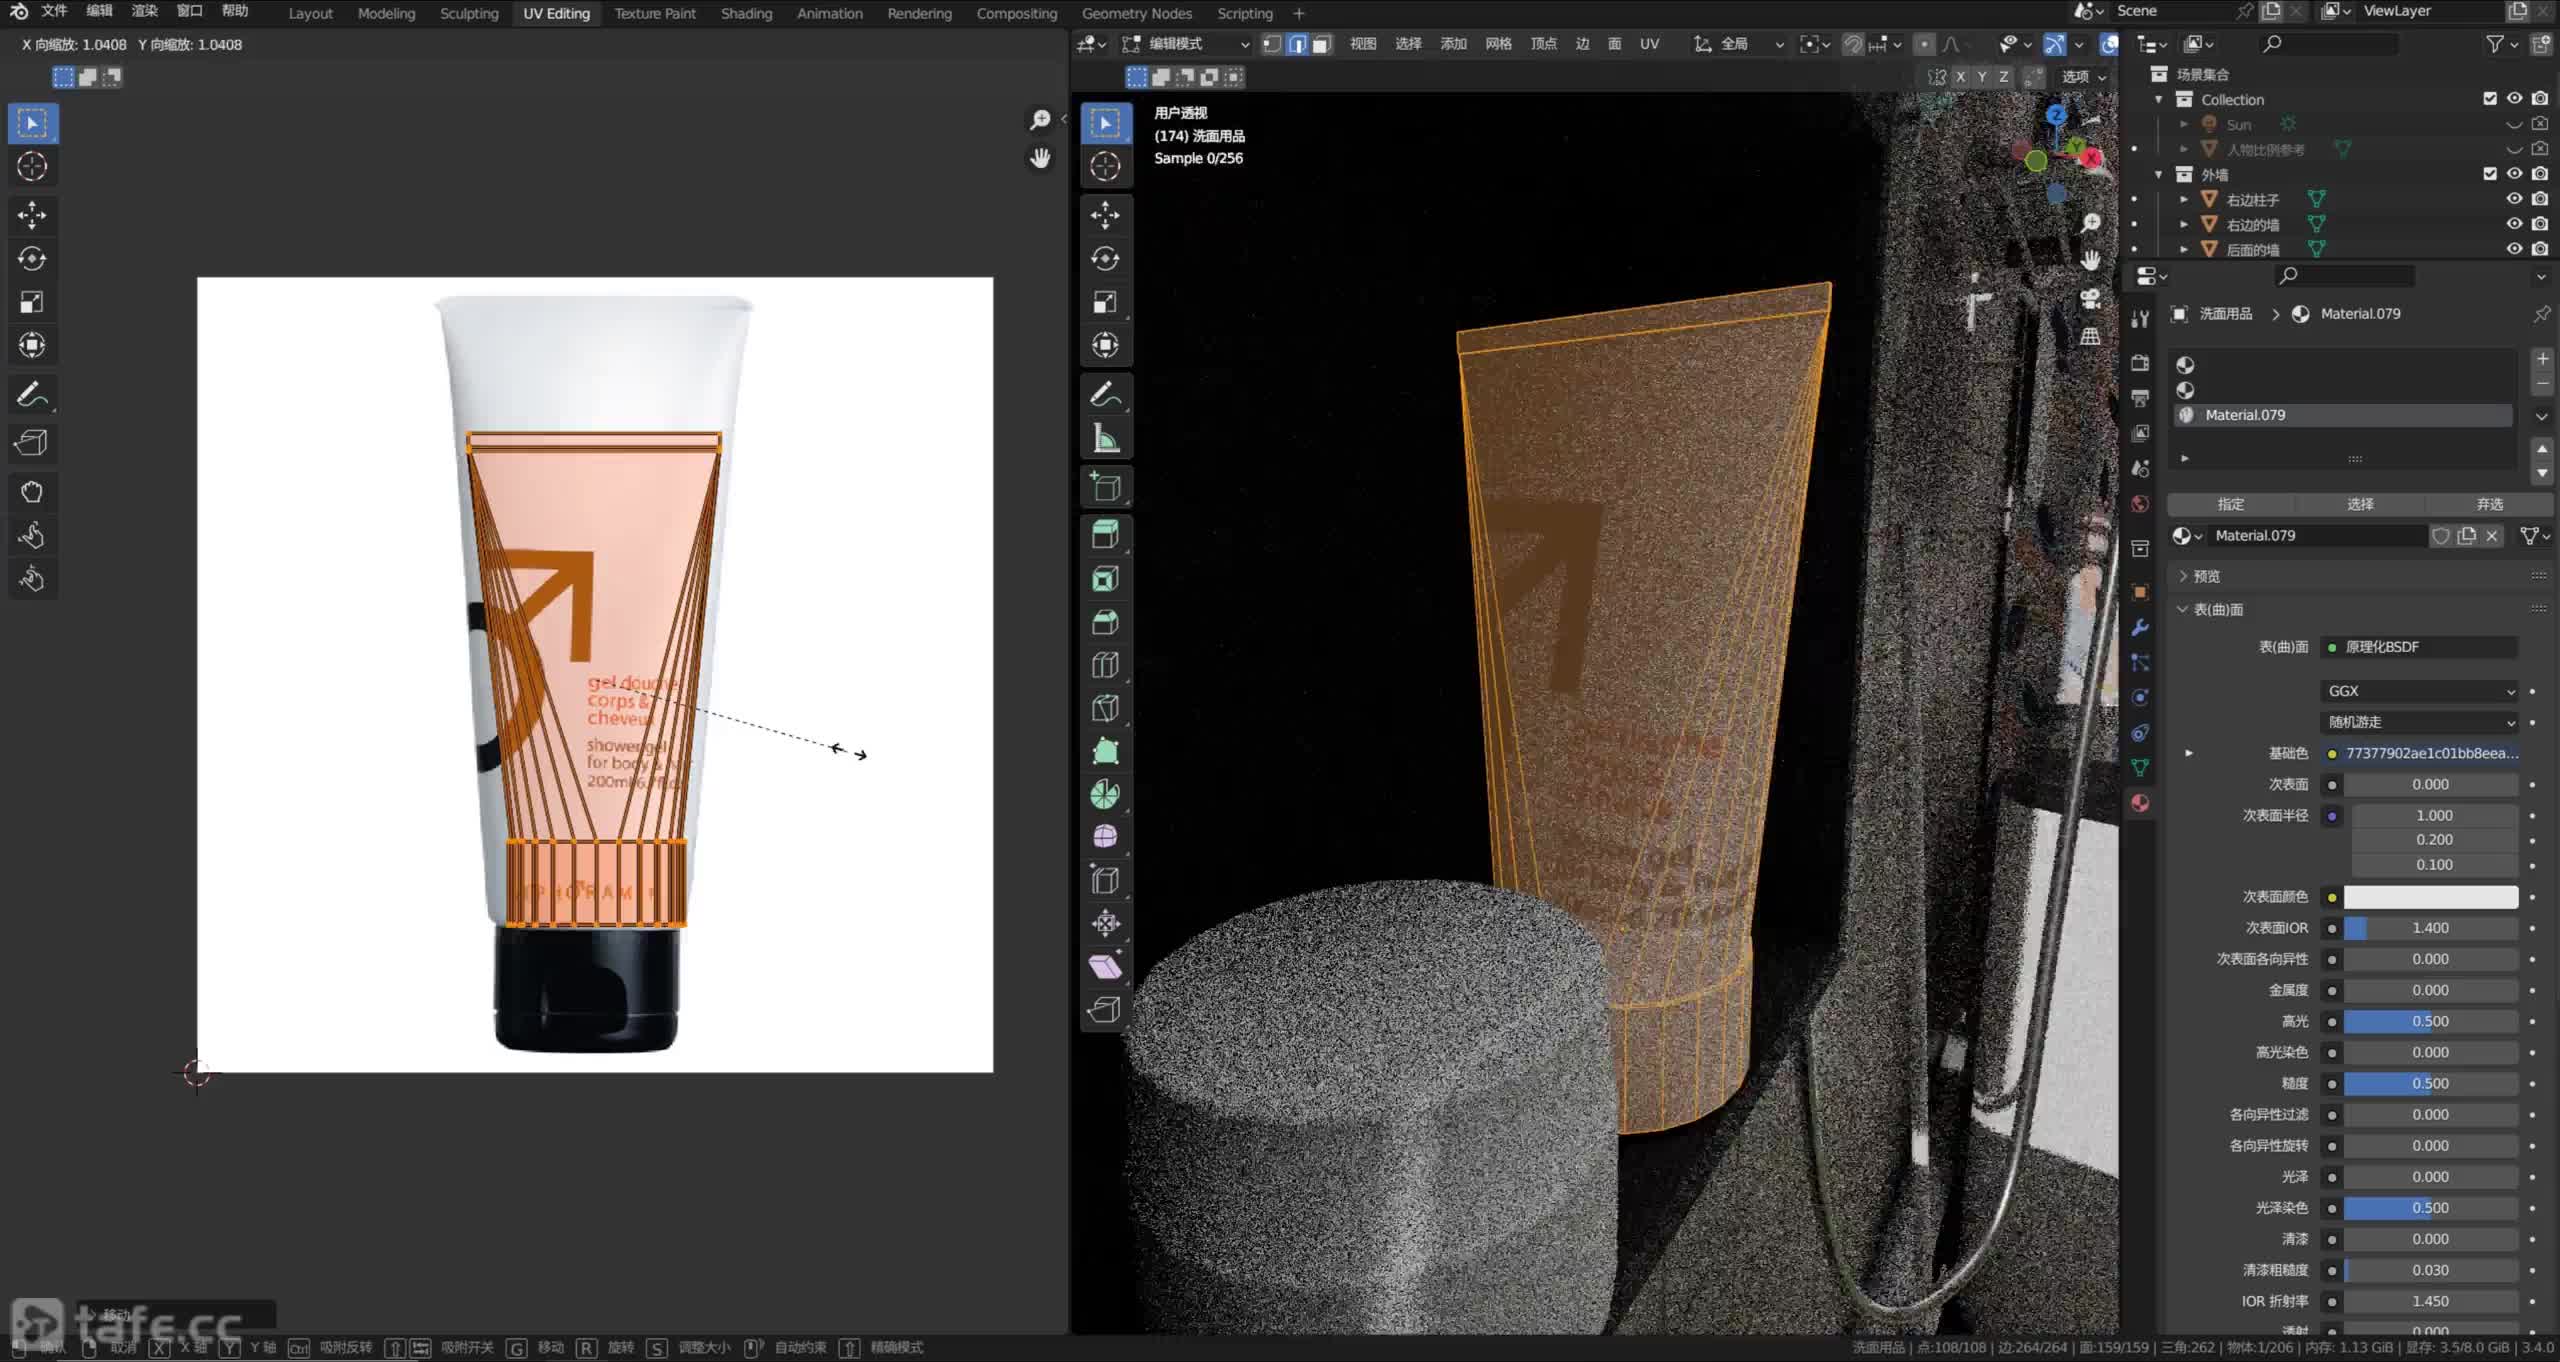
Task: Click the 原理化BSDF surface shader button
Action: pos(2418,647)
